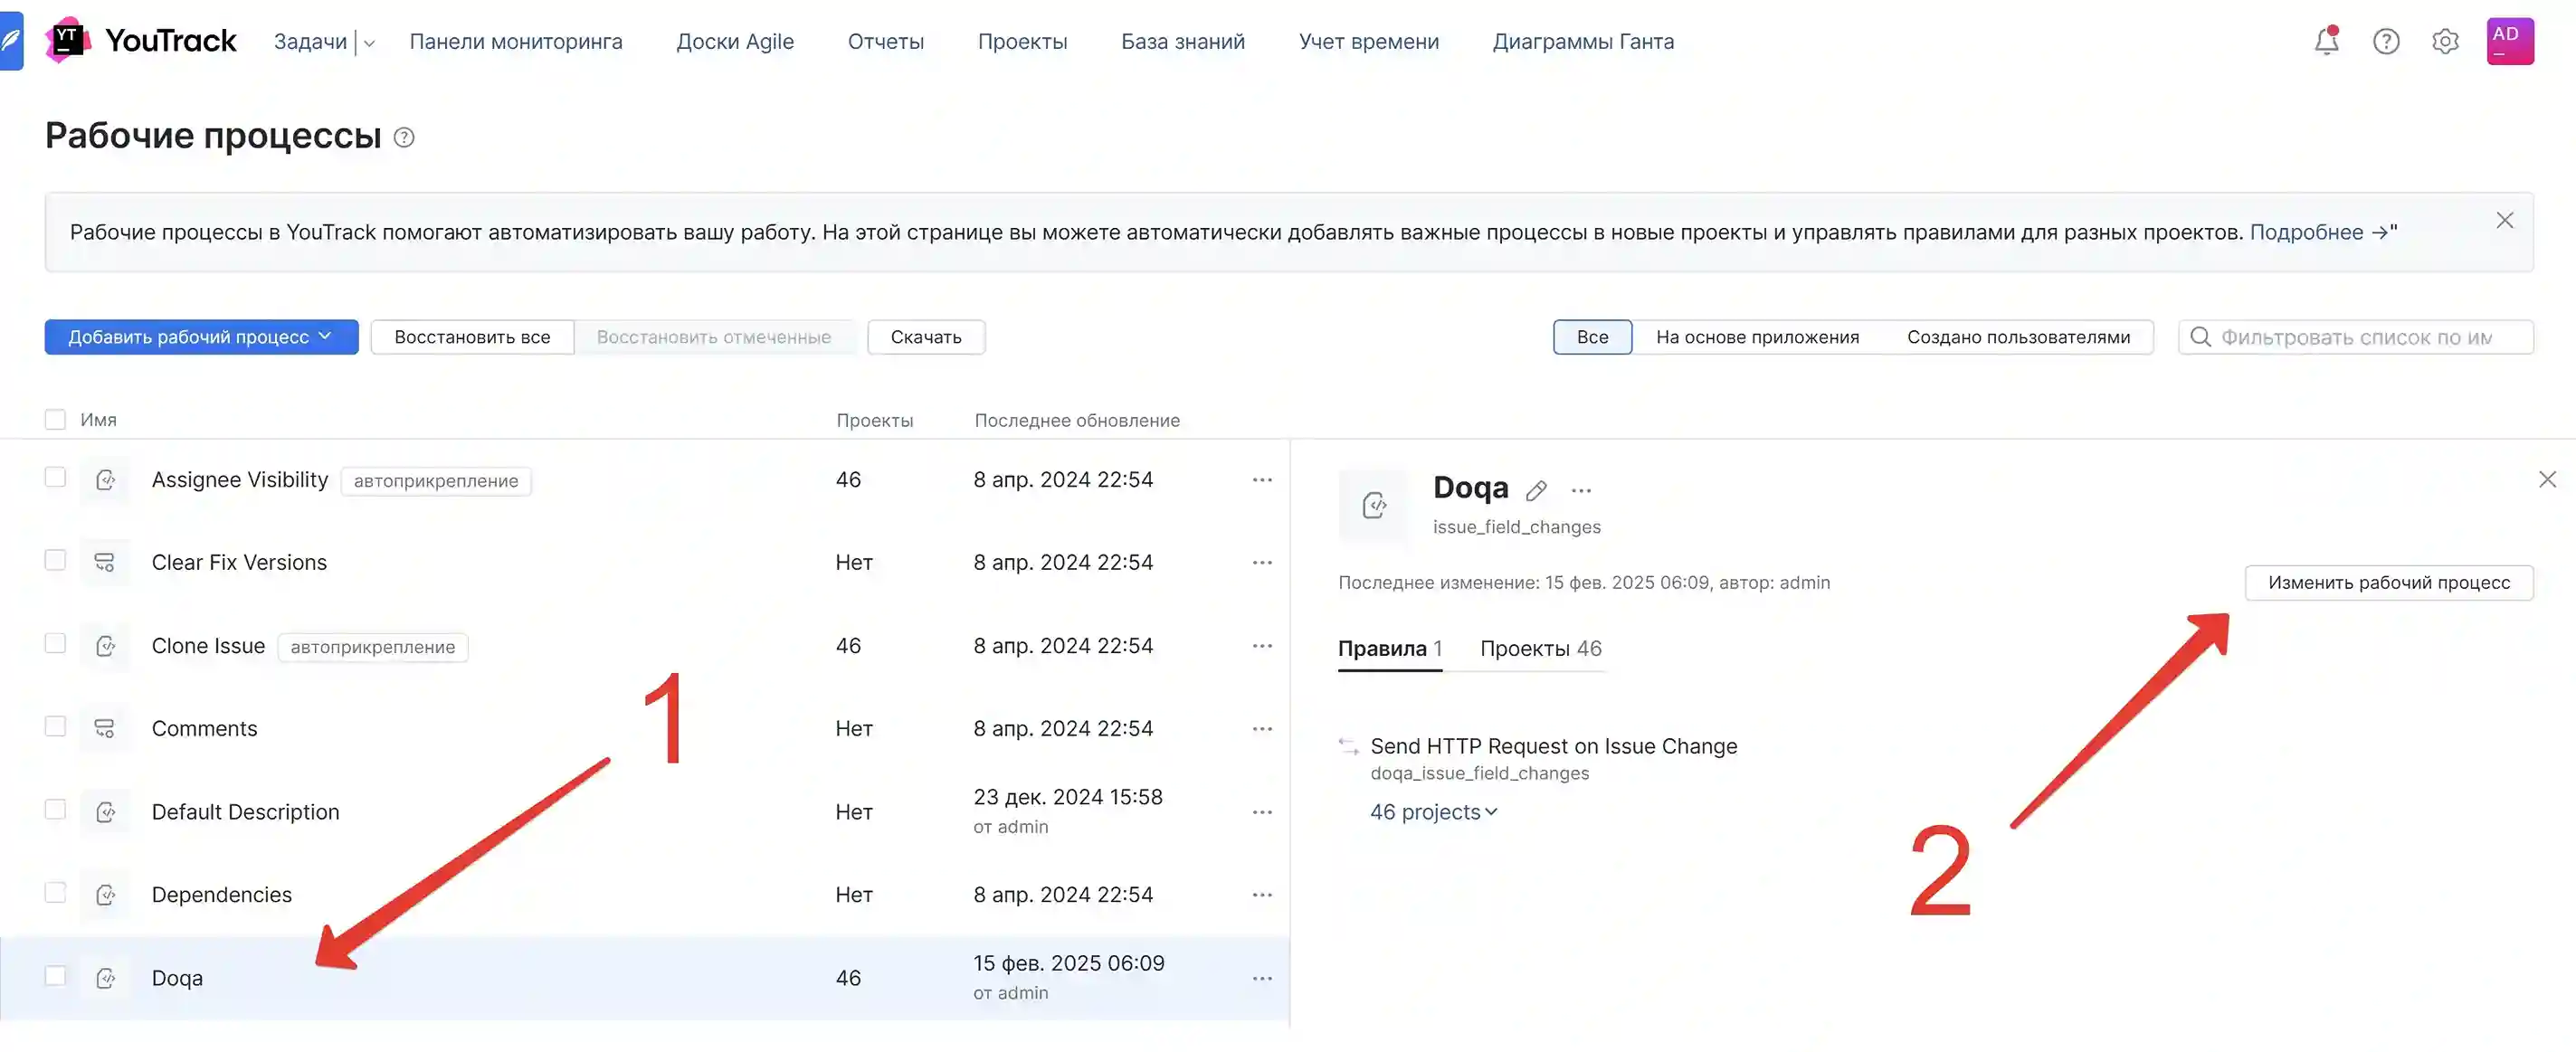Tick the checkbox next to the Doqa workflow
This screenshot has width=2576, height=1052.
(55, 977)
